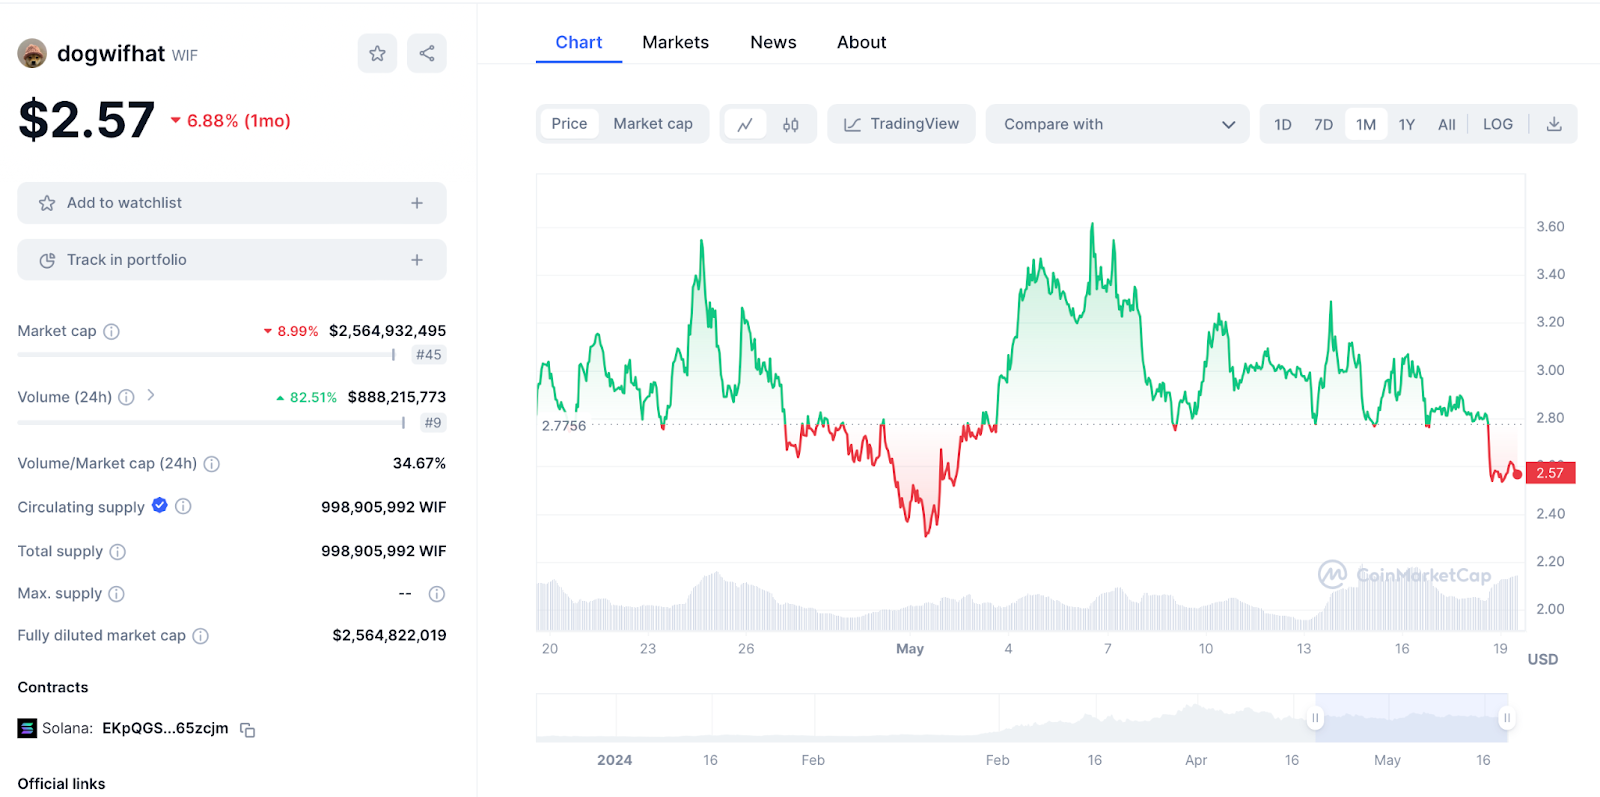Click the 2.7756 baseline label on chart
The width and height of the screenshot is (1600, 797).
coord(564,426)
